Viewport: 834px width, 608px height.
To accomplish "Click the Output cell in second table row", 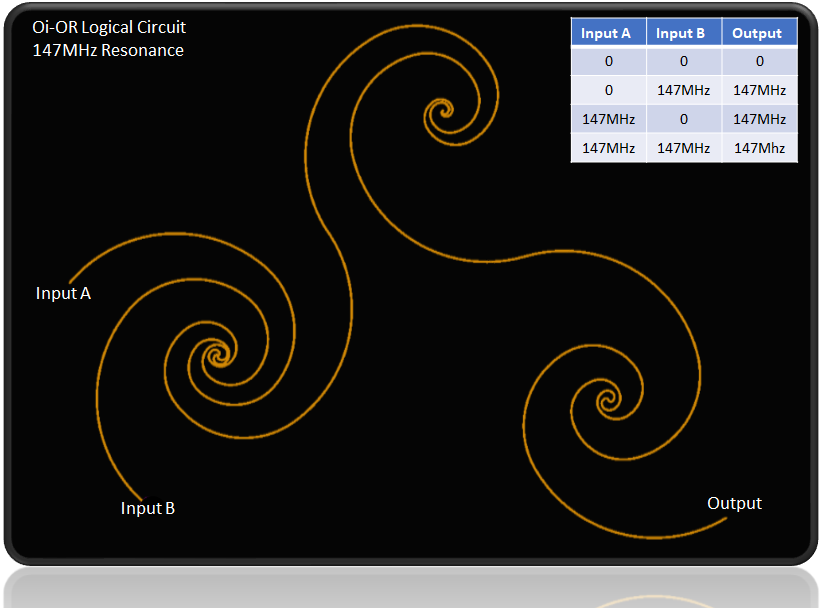I will tap(757, 90).
